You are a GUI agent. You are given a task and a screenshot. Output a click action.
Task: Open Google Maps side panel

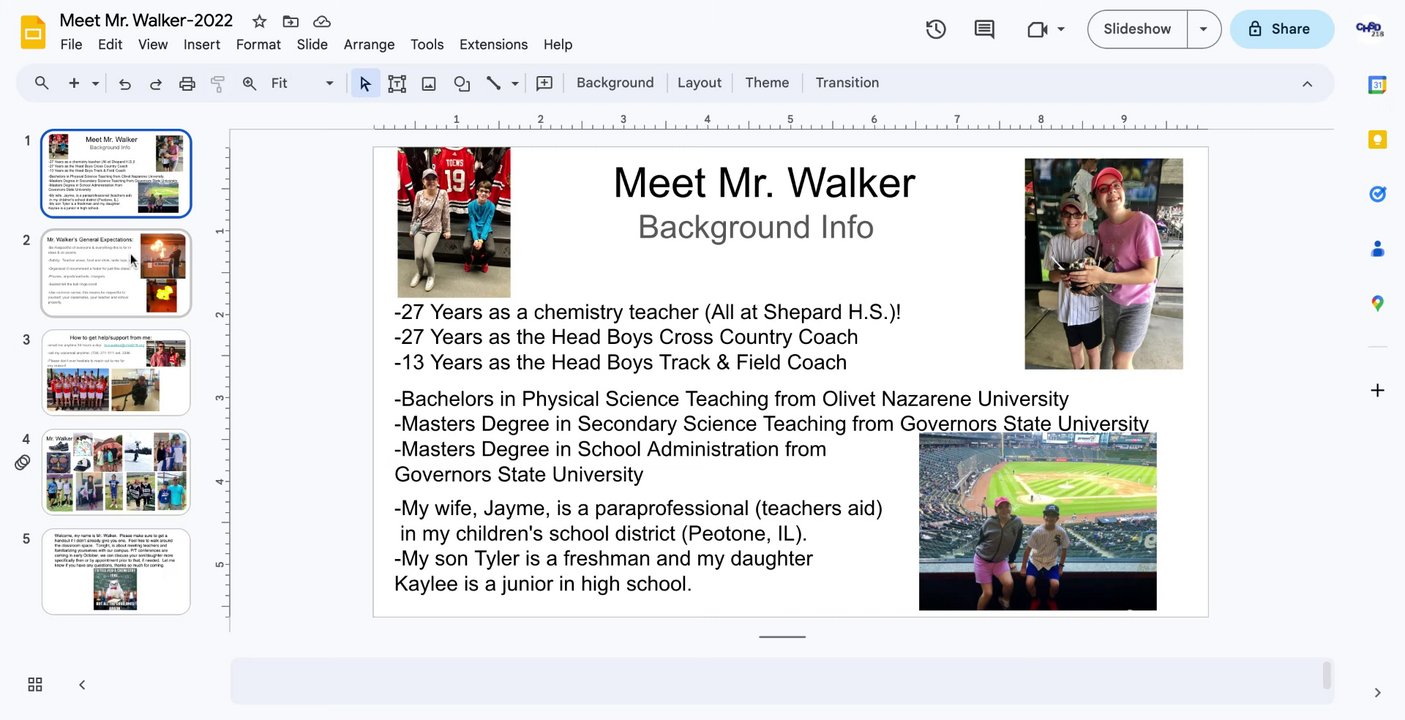[1377, 303]
